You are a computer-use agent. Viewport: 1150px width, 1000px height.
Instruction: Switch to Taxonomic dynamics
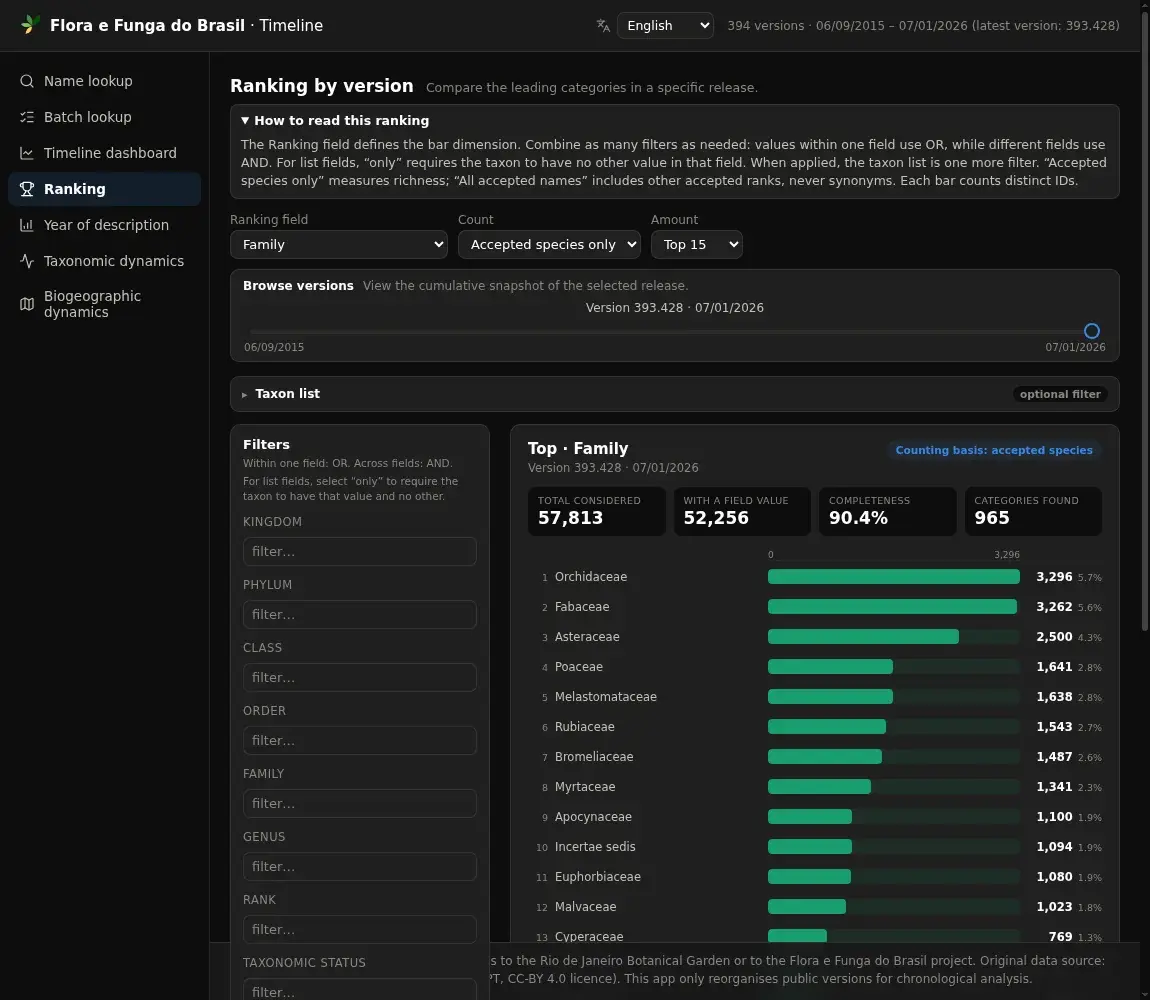[x=104, y=260]
